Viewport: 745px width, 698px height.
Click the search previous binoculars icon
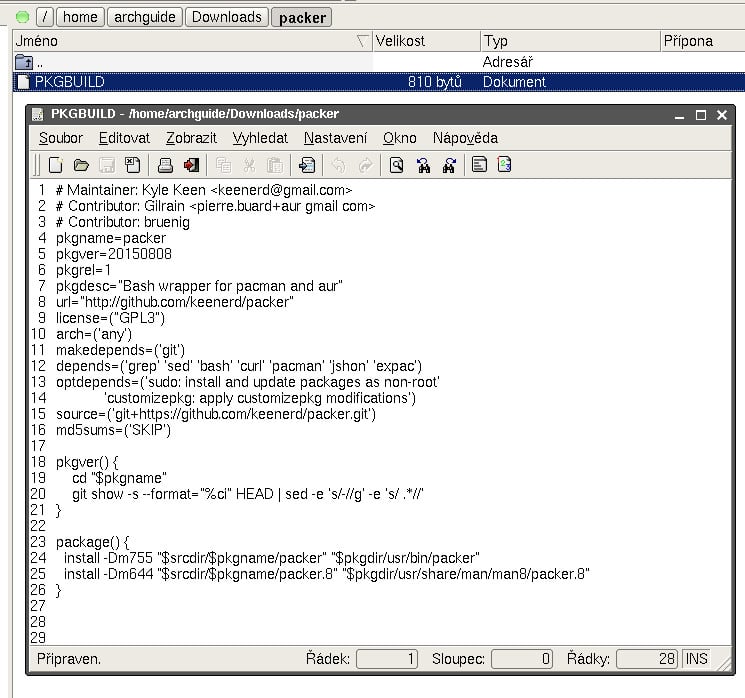[x=423, y=165]
